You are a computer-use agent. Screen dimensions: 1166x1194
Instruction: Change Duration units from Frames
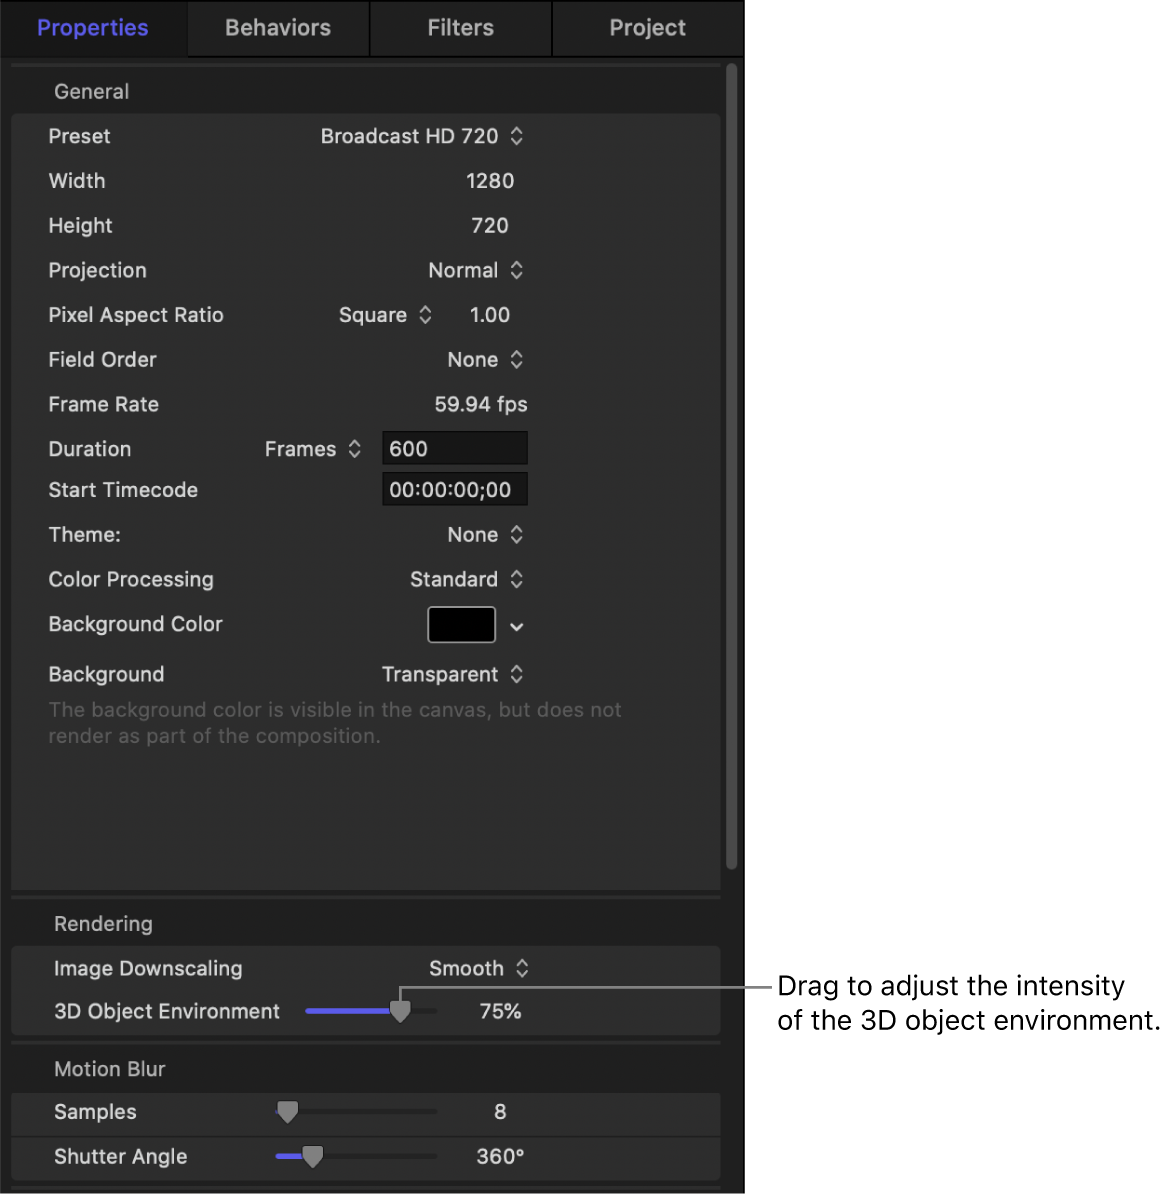coord(355,449)
